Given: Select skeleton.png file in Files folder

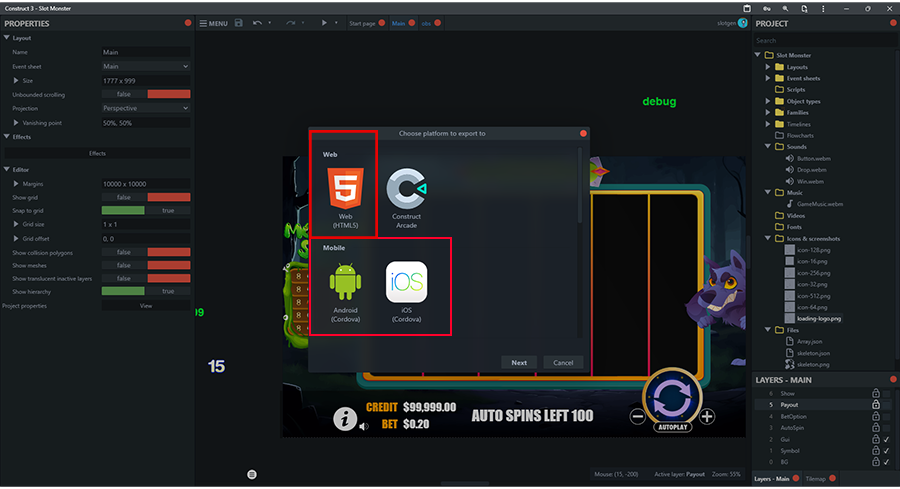Looking at the screenshot, I should [813, 364].
